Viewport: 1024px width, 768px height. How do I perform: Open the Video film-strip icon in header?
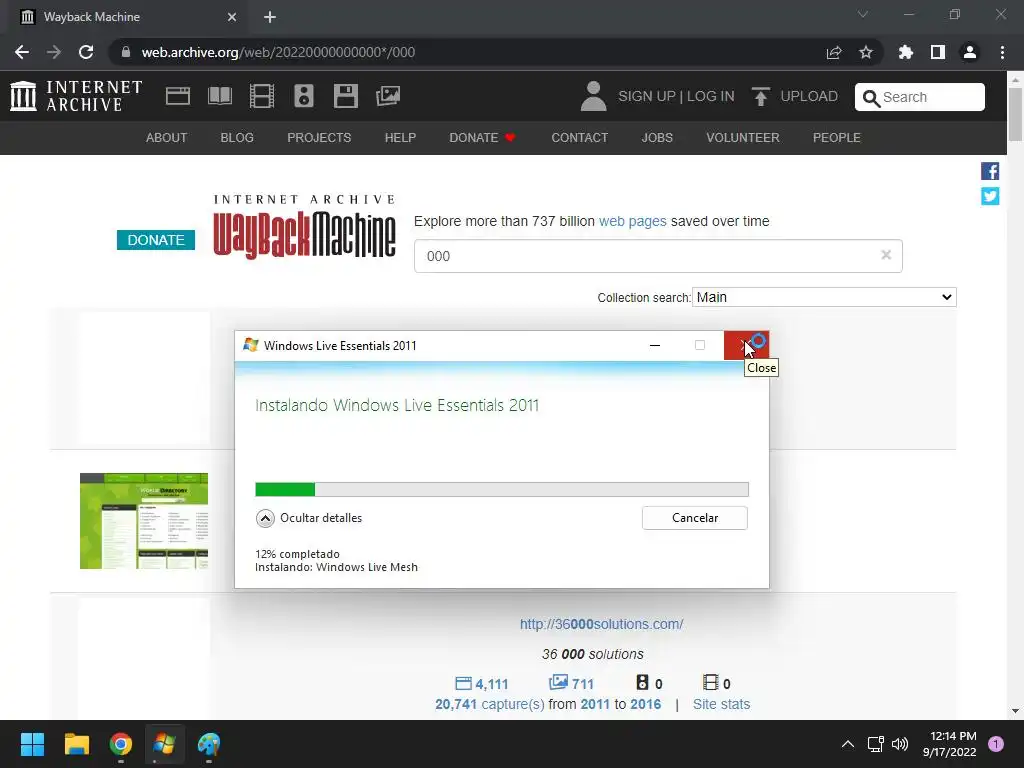(262, 96)
